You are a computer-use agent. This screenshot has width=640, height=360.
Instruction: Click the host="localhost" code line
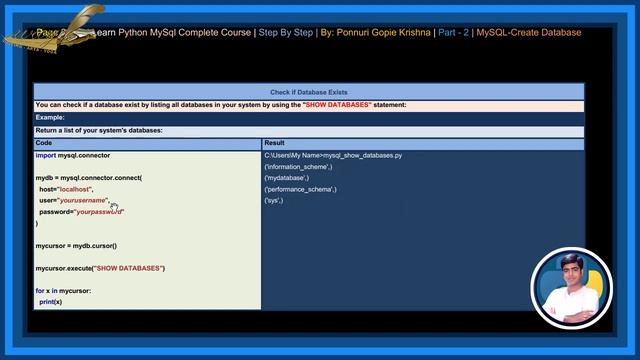[66, 189]
